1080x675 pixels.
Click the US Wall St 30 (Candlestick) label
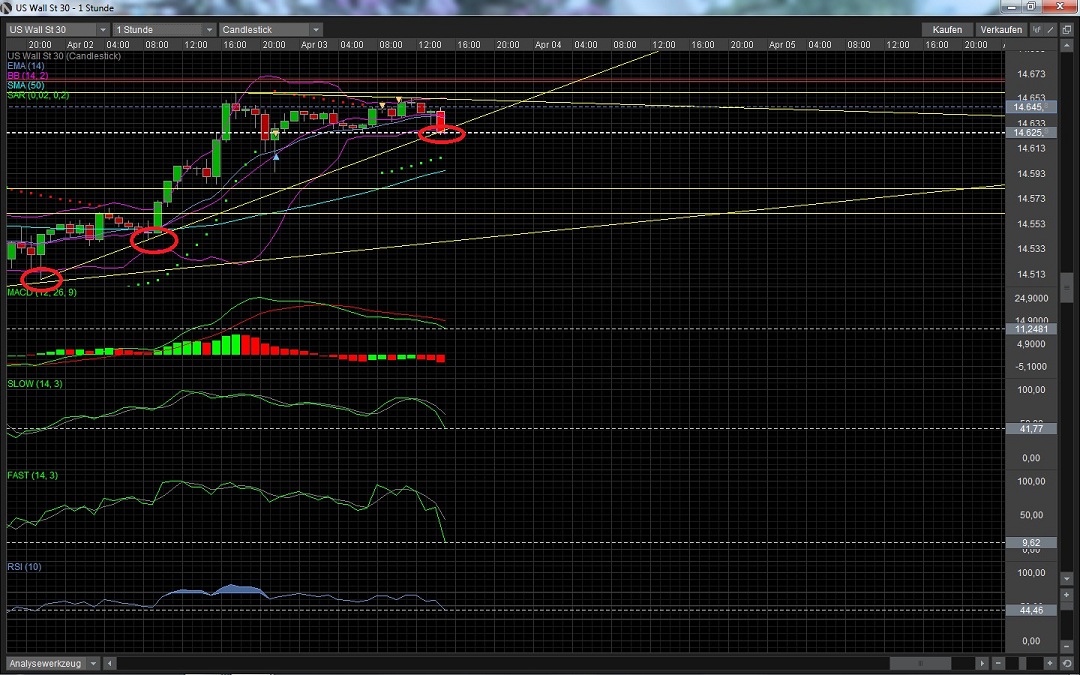[64, 56]
